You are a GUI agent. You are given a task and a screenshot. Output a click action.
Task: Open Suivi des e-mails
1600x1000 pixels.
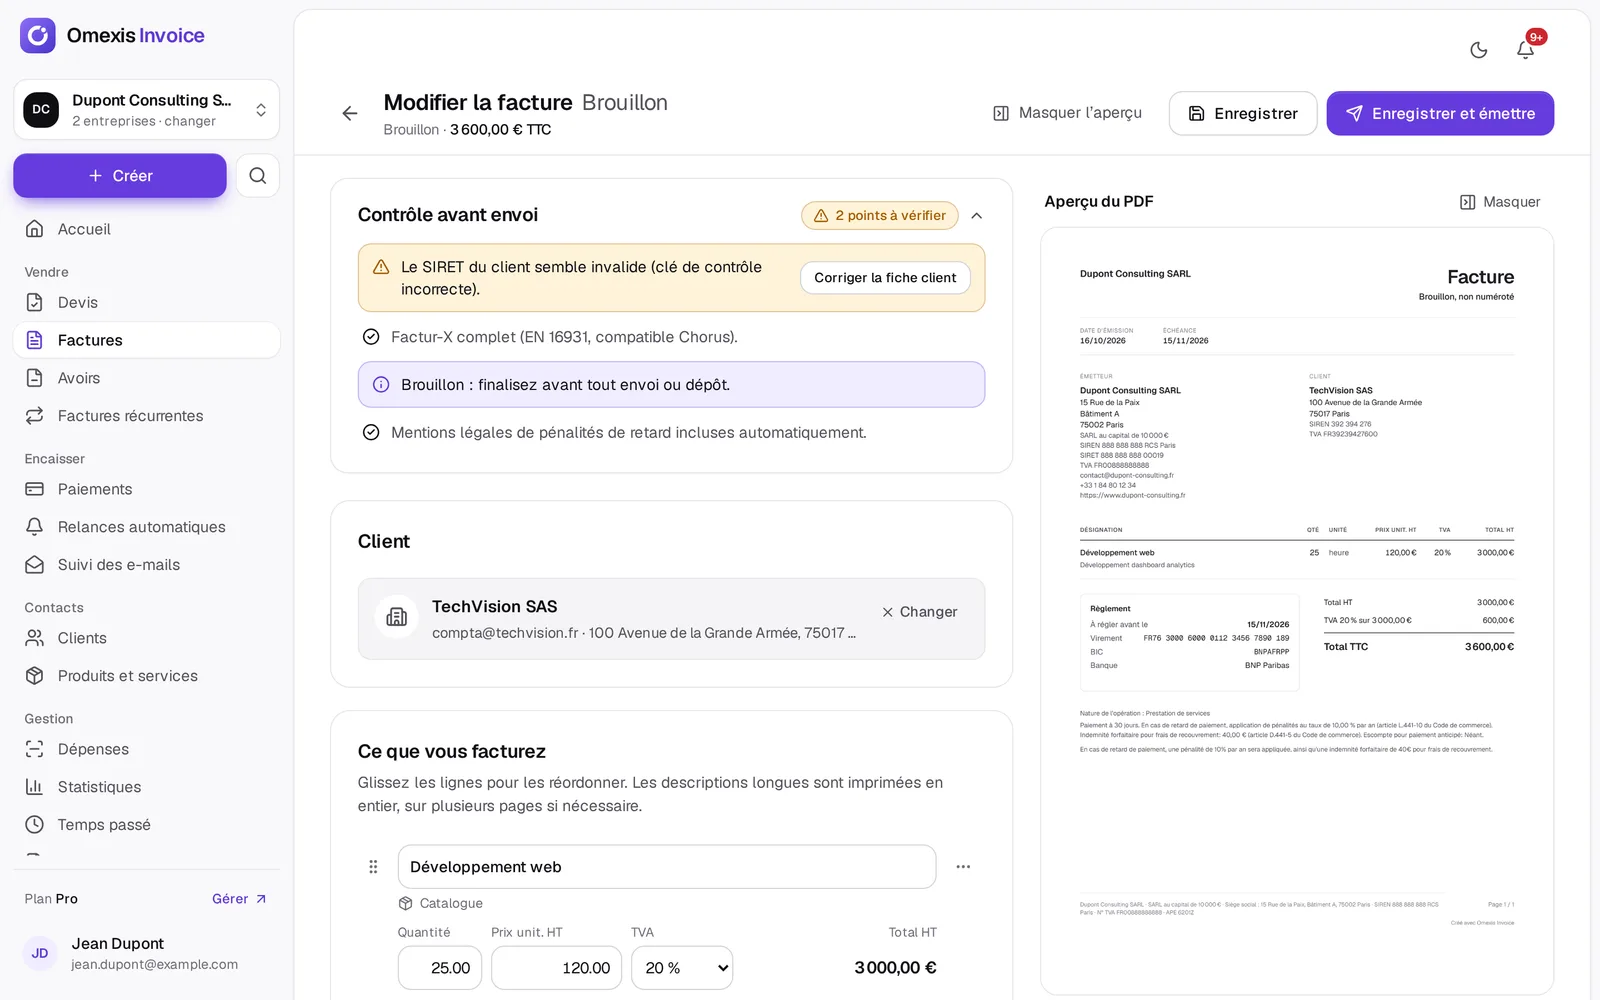coord(146,565)
